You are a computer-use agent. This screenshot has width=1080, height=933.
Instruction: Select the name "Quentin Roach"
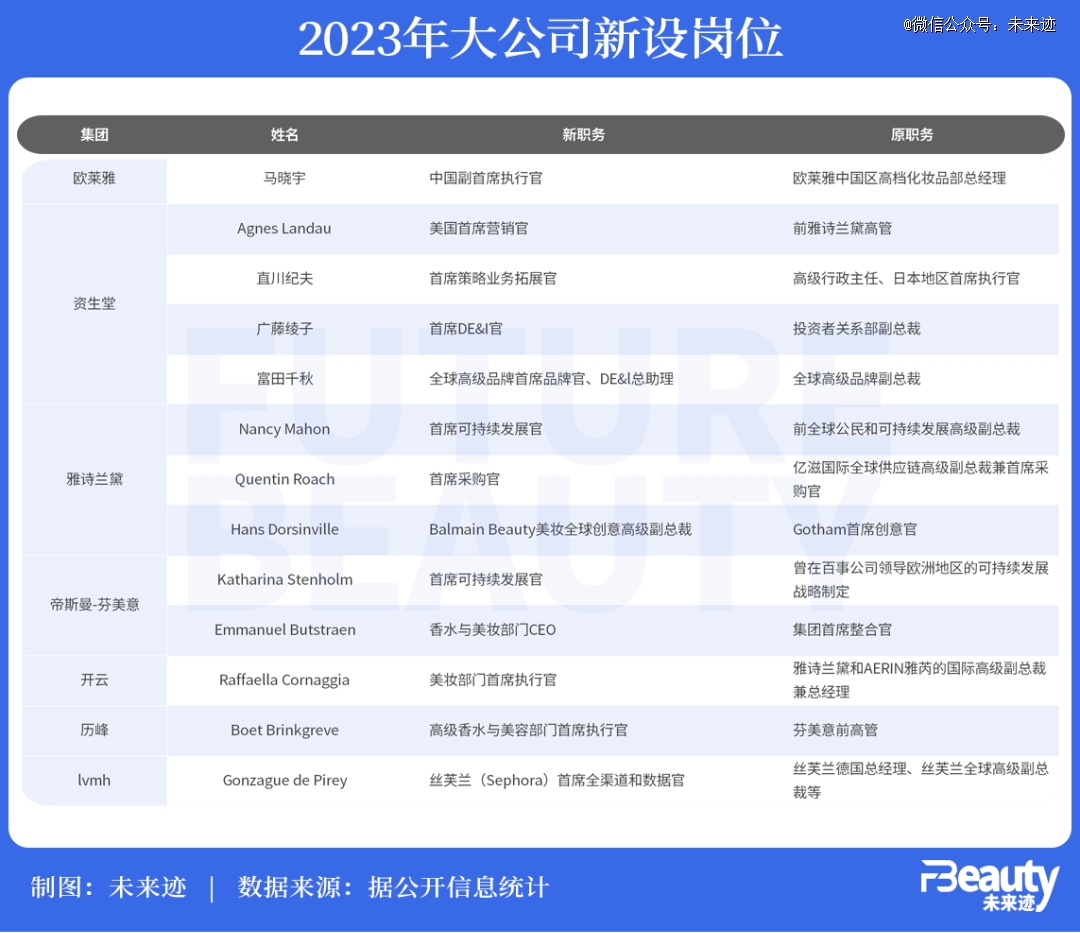coord(284,479)
